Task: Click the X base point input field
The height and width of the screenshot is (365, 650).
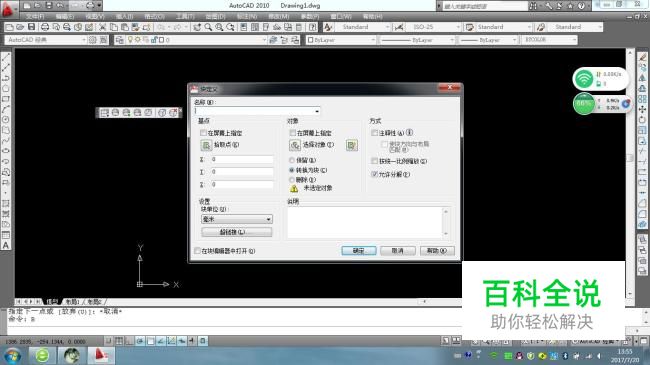Action: tap(241, 159)
